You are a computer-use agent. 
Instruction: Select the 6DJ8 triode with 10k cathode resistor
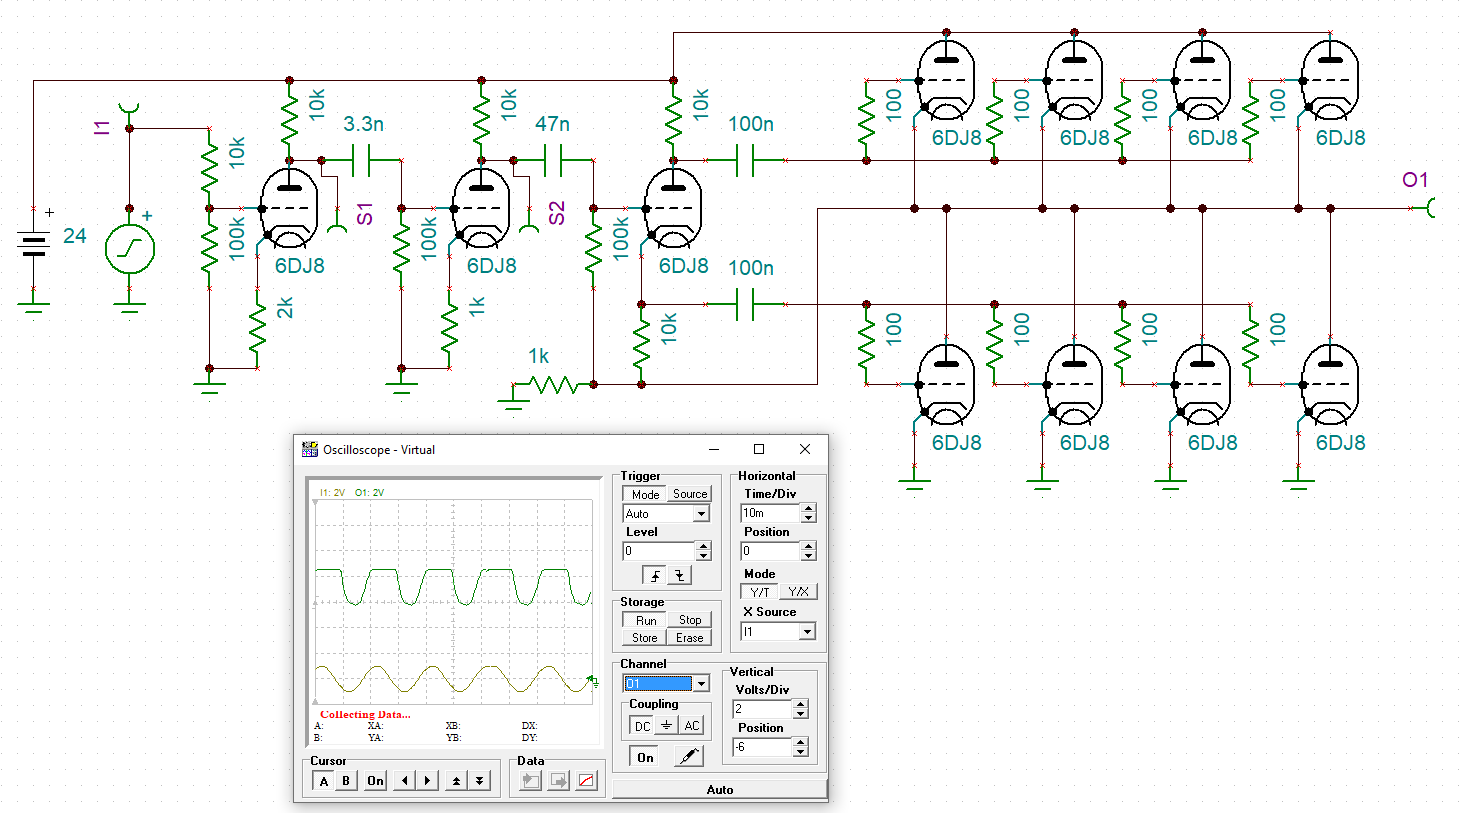pos(673,208)
